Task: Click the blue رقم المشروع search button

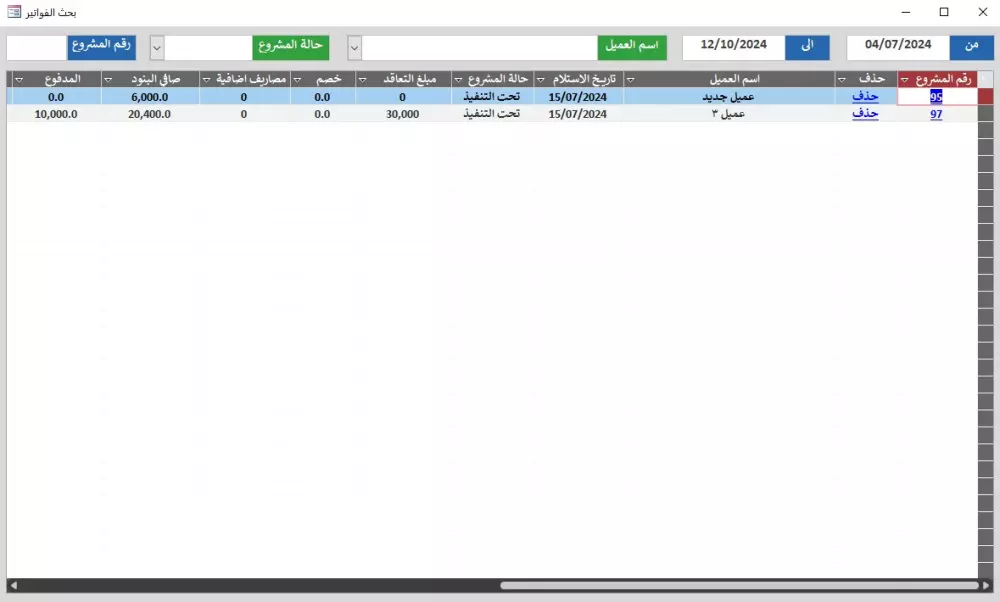Action: (x=101, y=47)
